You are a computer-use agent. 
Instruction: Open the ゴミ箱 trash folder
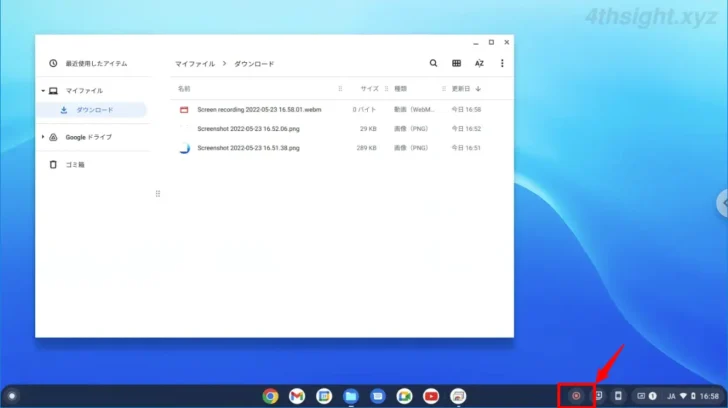pos(67,164)
